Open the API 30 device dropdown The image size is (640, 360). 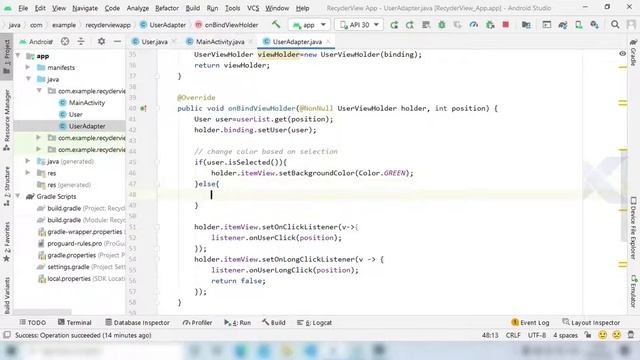tap(359, 25)
